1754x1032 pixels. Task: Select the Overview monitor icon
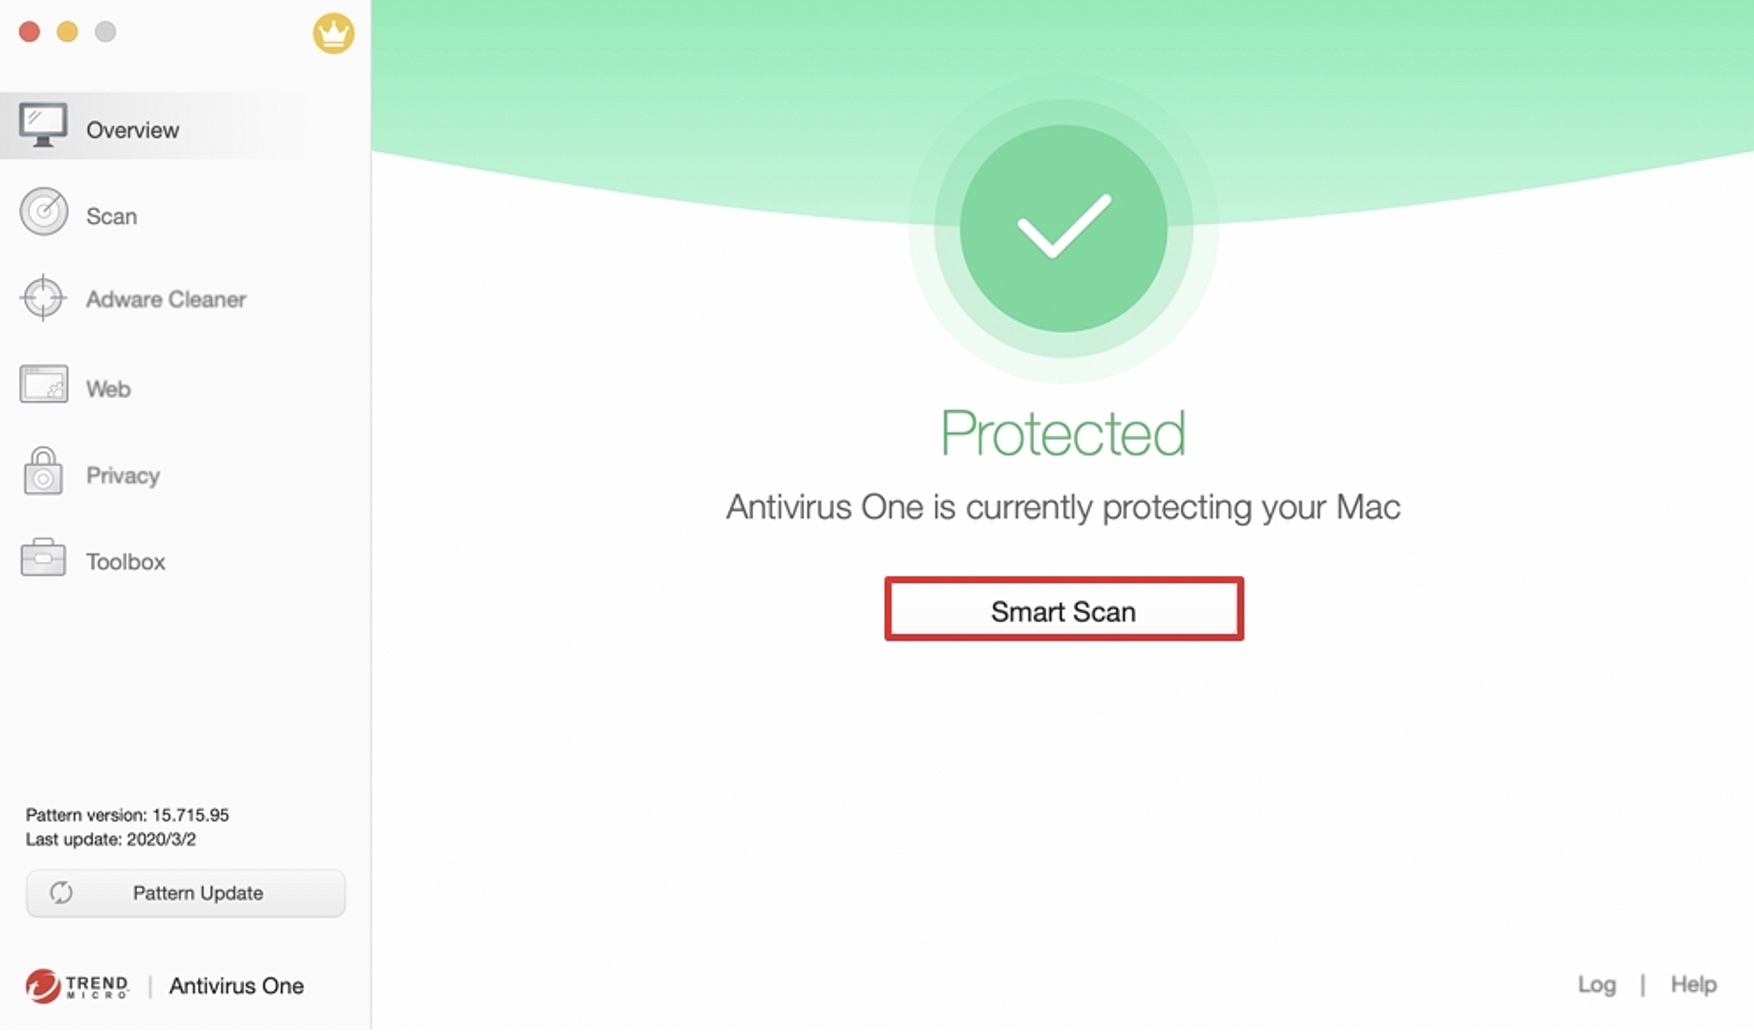(43, 124)
